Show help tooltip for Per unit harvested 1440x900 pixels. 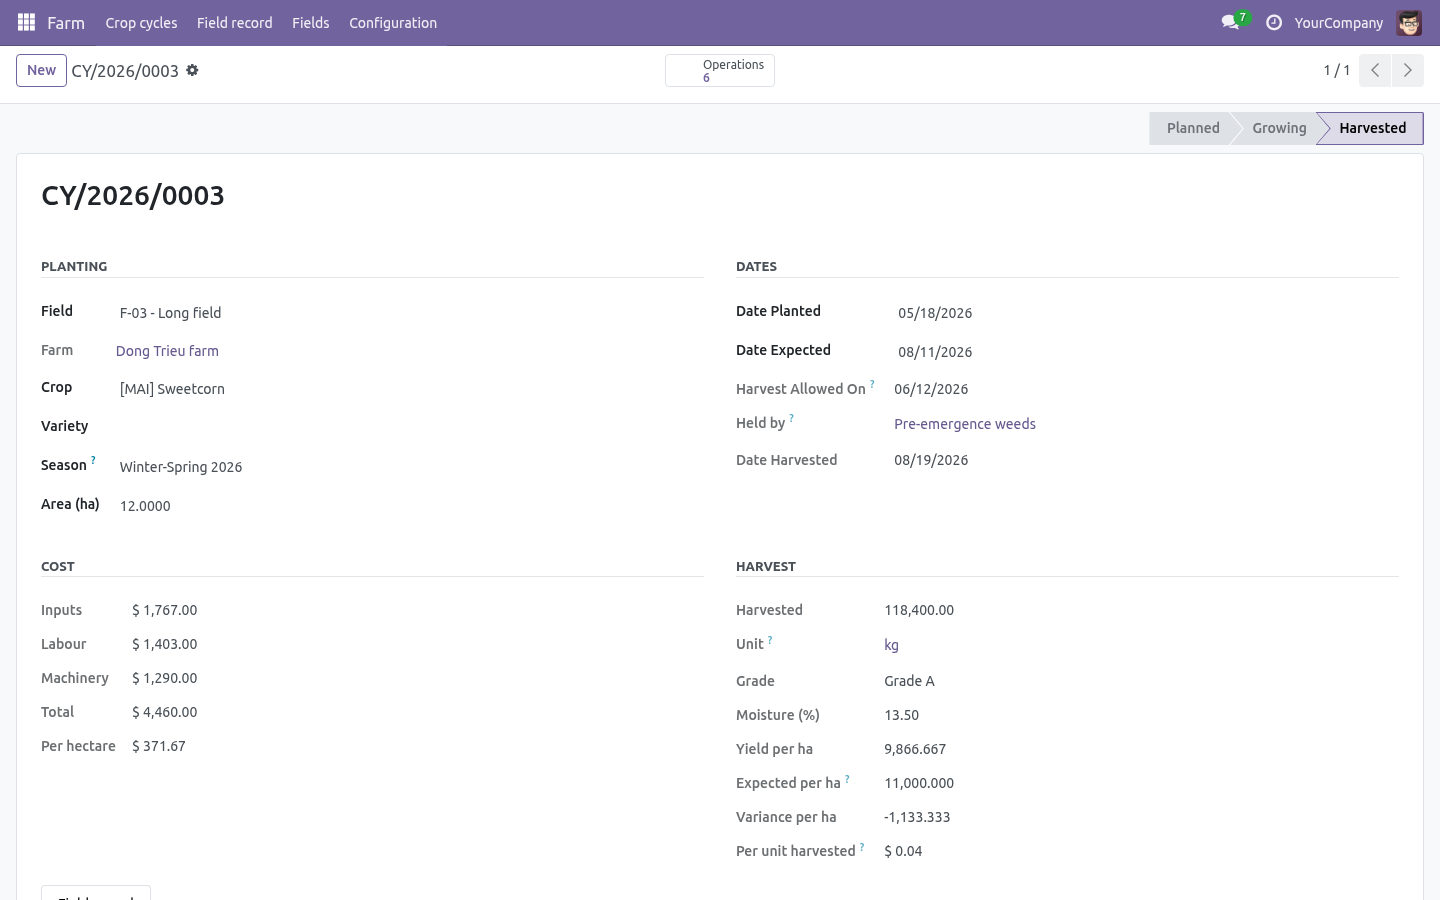(x=862, y=846)
